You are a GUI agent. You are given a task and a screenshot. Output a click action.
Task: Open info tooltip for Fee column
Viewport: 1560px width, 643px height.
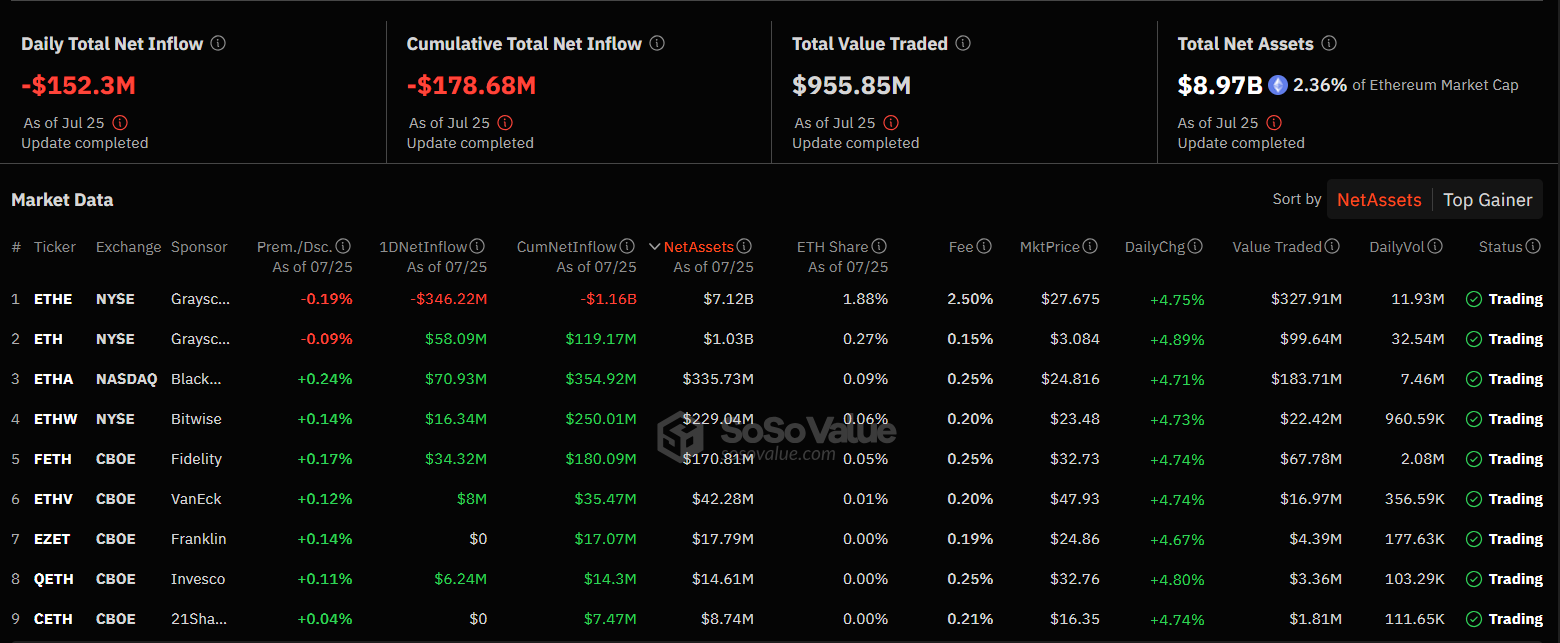(984, 246)
